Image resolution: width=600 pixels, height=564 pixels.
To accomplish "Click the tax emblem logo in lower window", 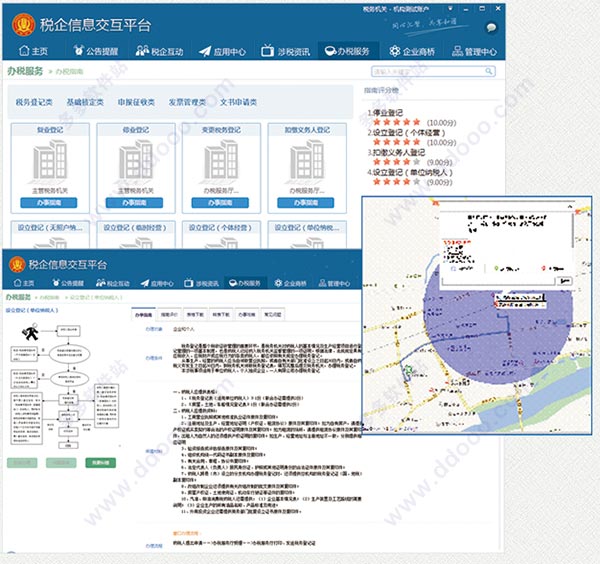I will click(x=17, y=264).
